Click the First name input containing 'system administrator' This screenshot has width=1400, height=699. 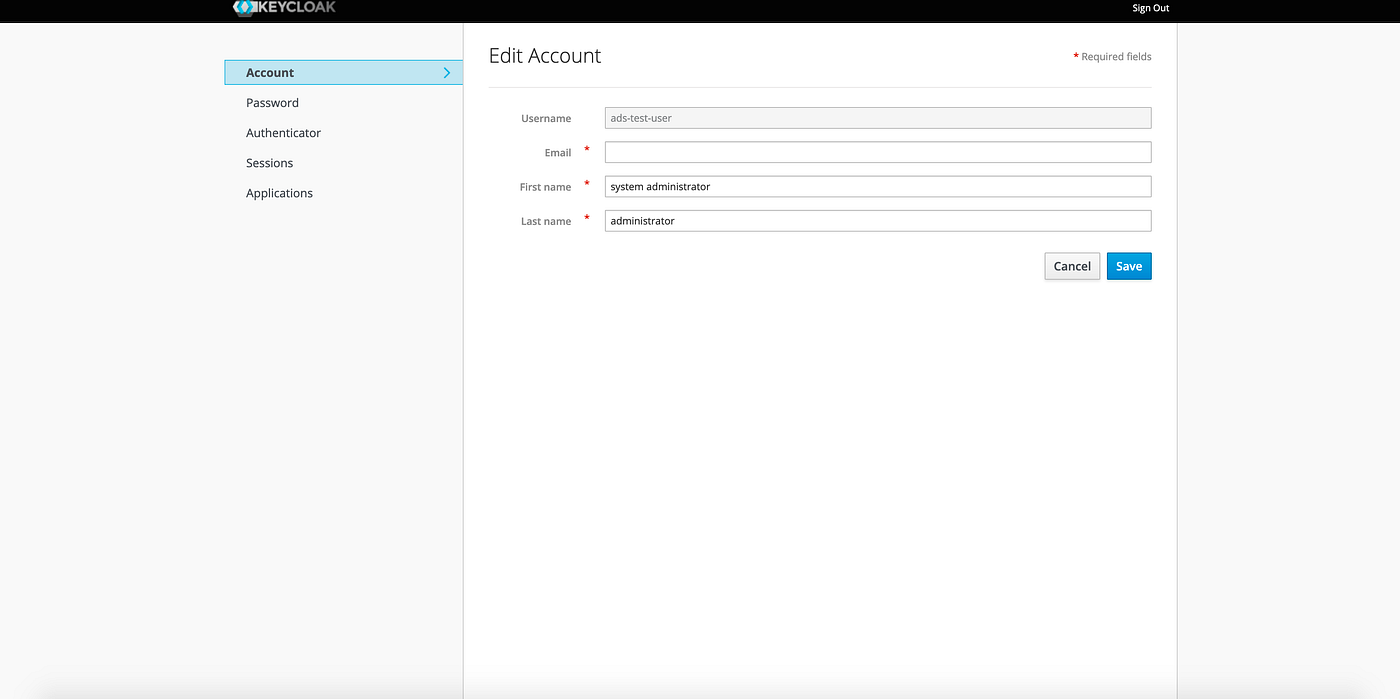(877, 186)
